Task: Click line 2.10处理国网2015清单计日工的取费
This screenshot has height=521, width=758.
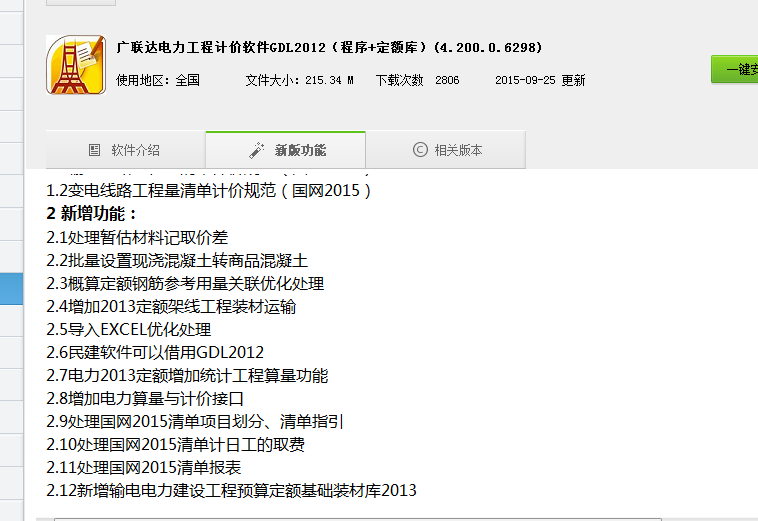Action: pyautogui.click(x=175, y=445)
